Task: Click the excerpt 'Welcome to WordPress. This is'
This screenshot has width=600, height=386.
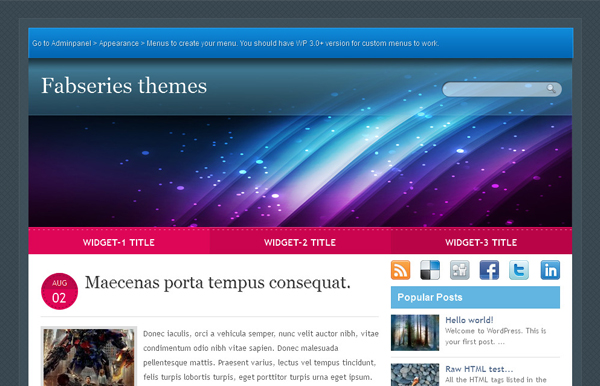Action: 496,331
